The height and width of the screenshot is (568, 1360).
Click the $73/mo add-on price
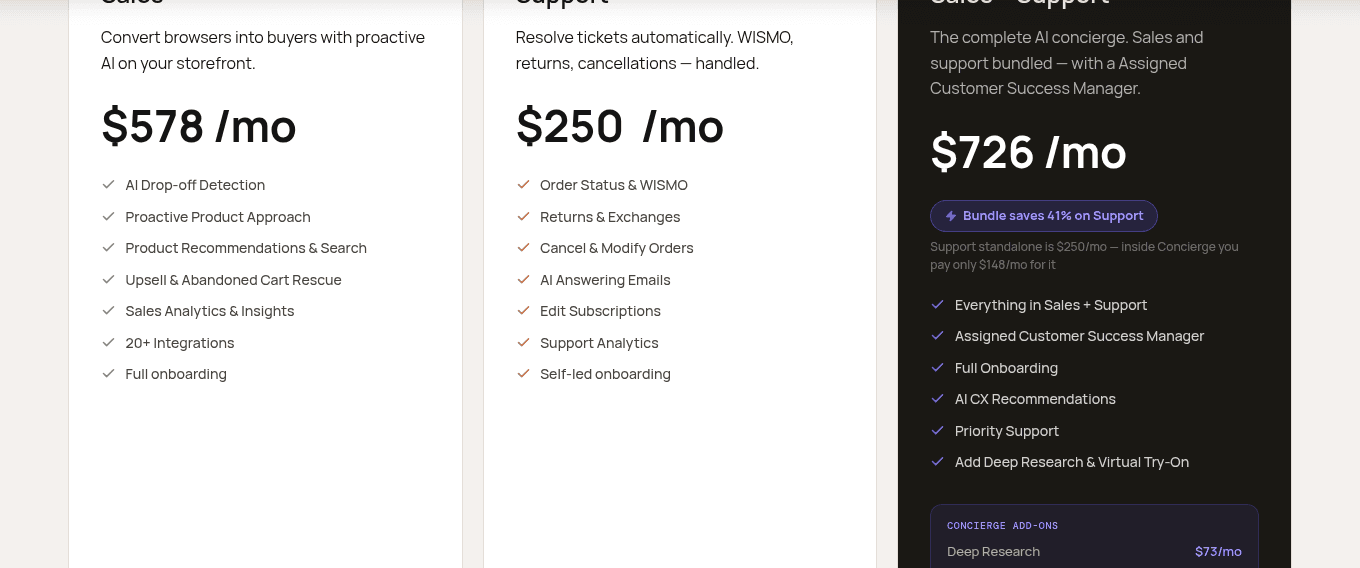coord(1218,551)
